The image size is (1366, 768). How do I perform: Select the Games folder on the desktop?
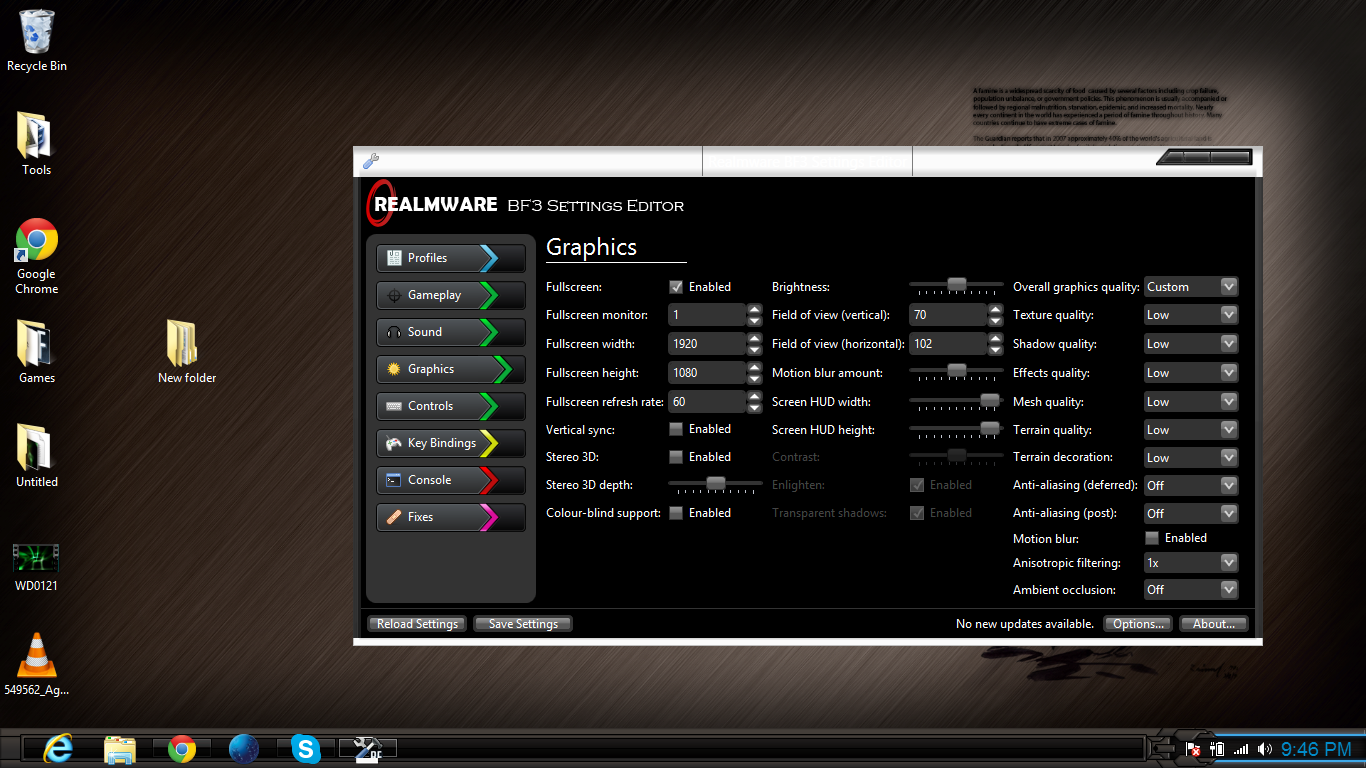tap(37, 351)
